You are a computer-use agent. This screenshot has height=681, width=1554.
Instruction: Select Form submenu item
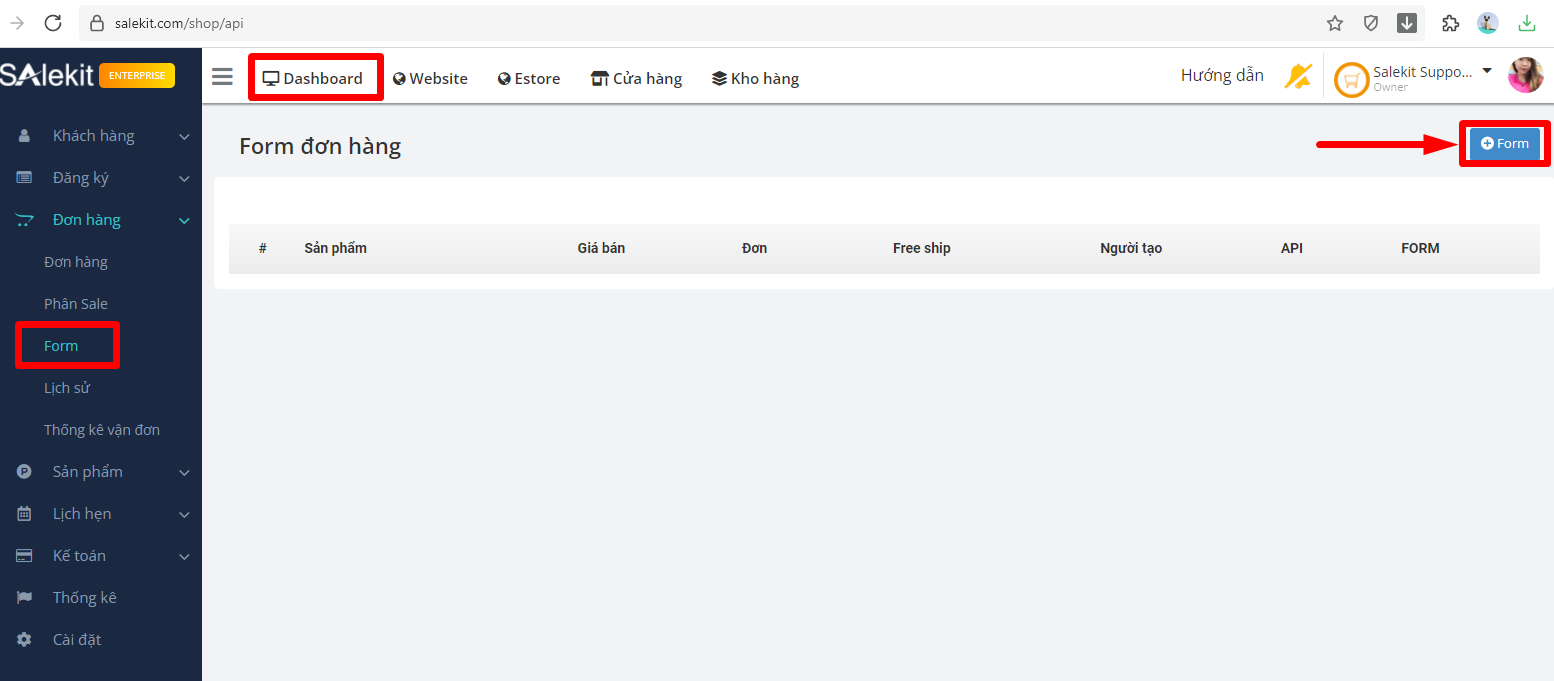click(x=61, y=346)
